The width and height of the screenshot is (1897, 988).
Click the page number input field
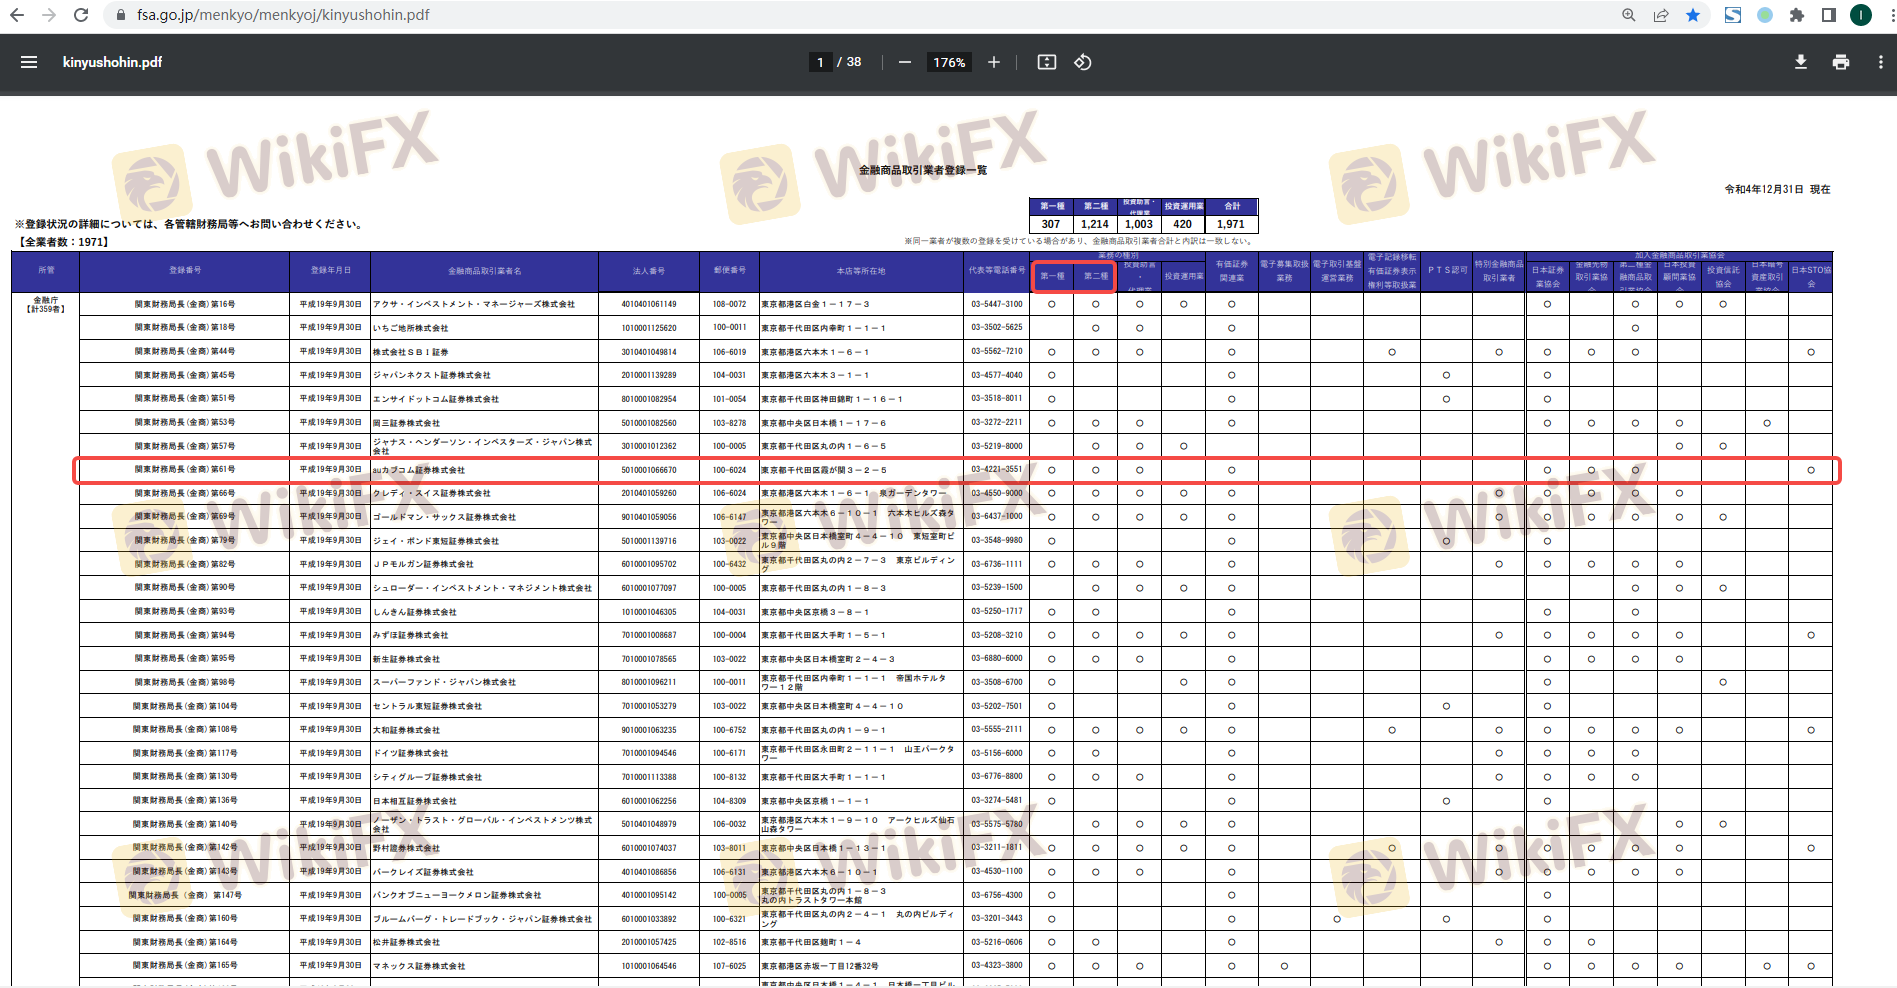point(820,62)
